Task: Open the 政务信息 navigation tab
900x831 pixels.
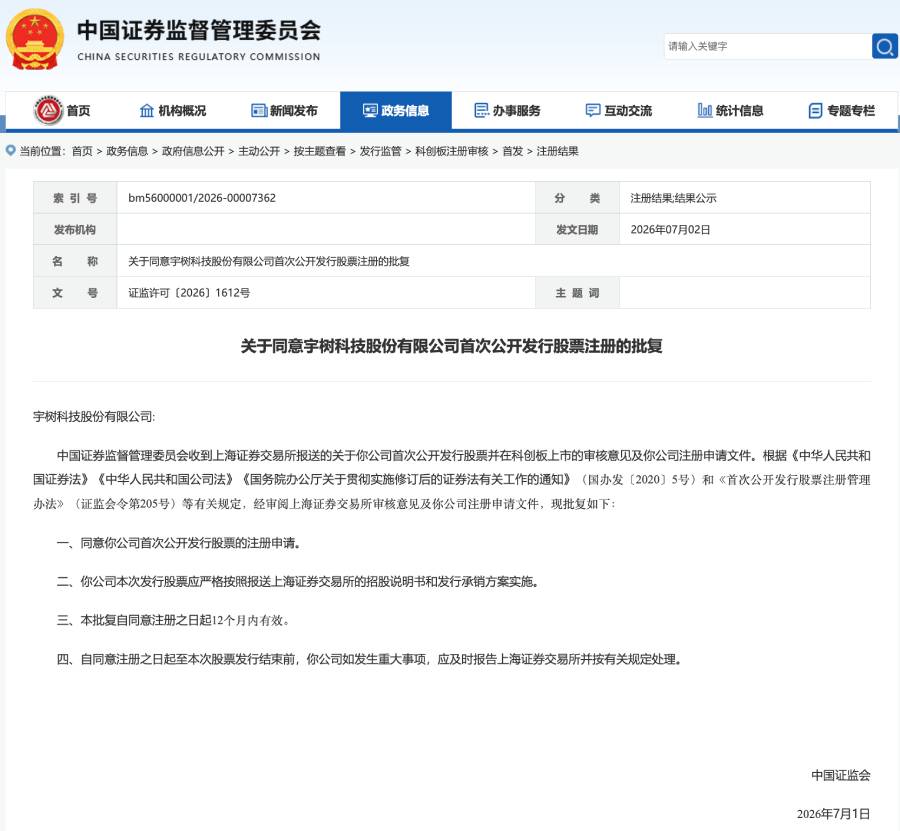Action: pyautogui.click(x=396, y=110)
